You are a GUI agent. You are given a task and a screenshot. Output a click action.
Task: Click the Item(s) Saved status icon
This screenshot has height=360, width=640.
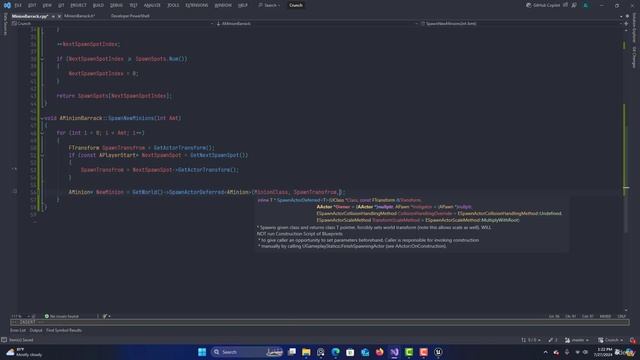4,340
